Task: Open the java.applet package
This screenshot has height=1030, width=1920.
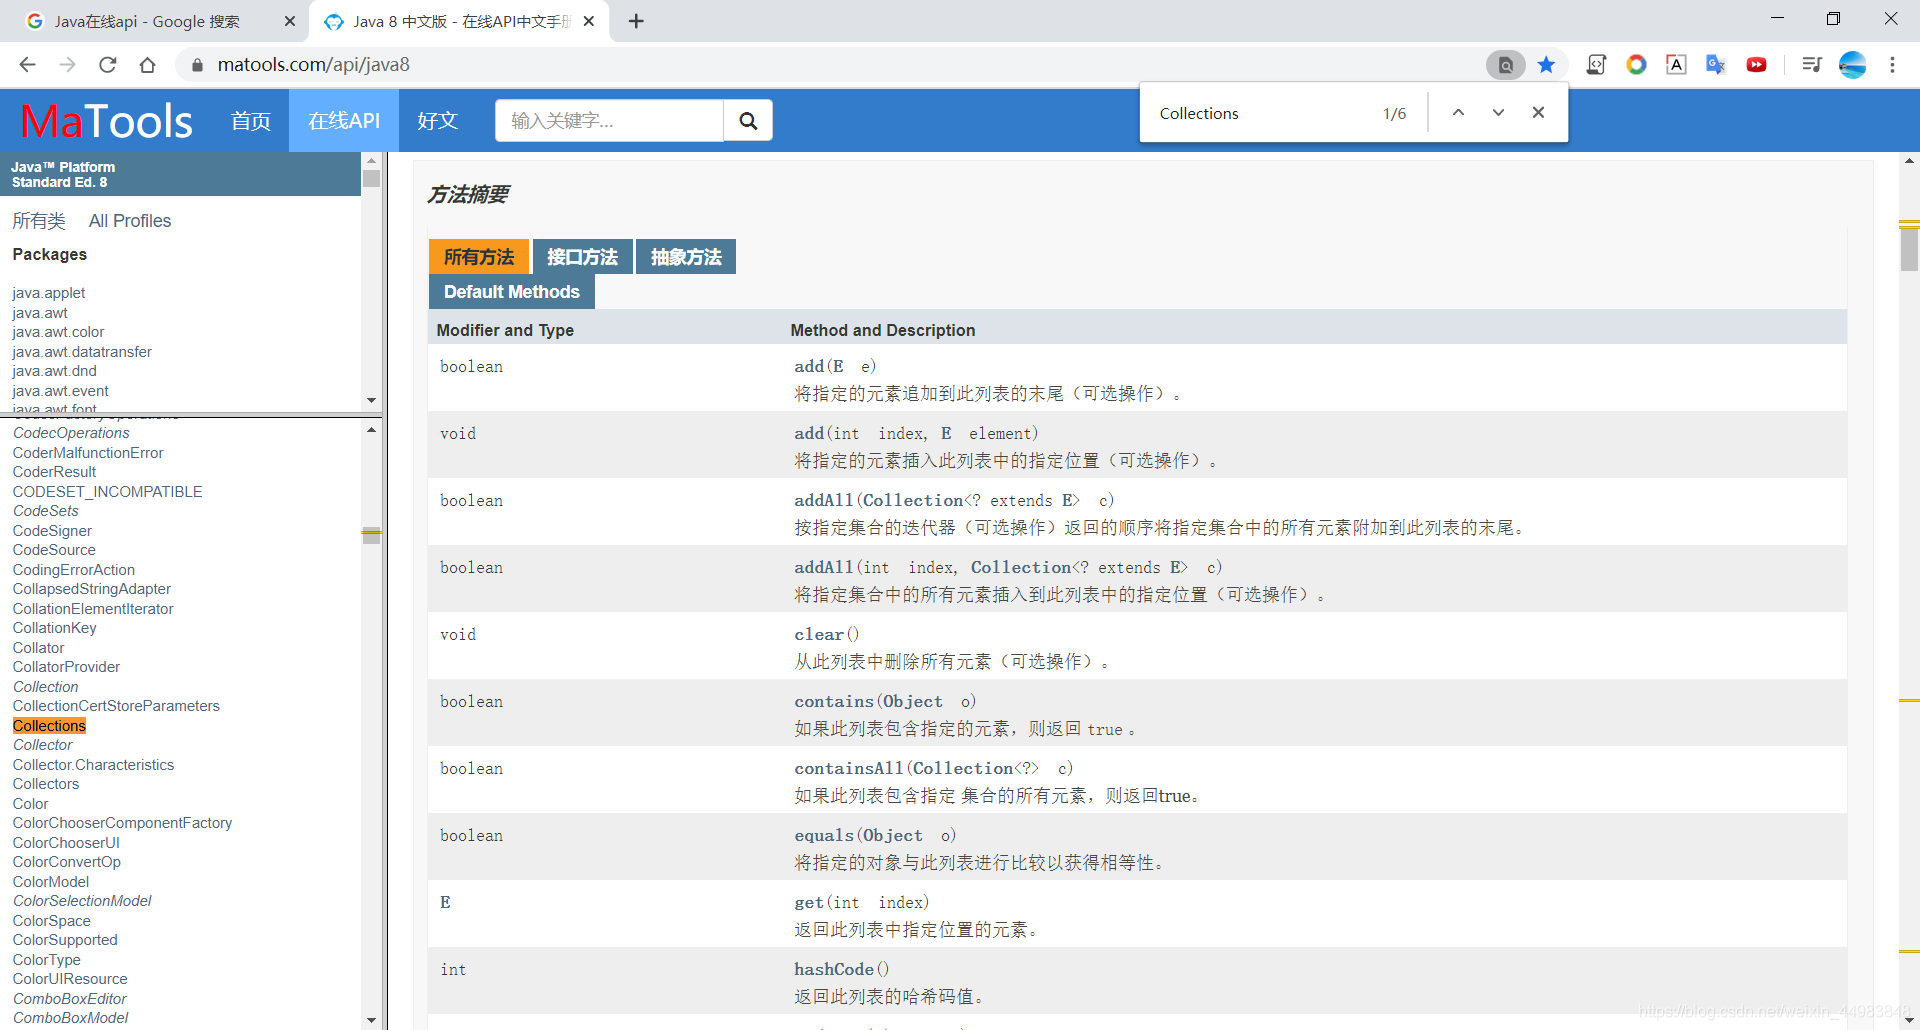Action: pyautogui.click(x=49, y=293)
